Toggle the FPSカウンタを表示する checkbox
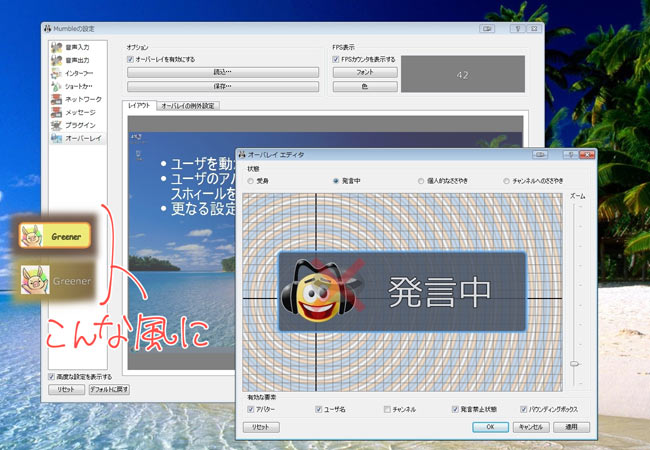650x450 pixels. [336, 60]
